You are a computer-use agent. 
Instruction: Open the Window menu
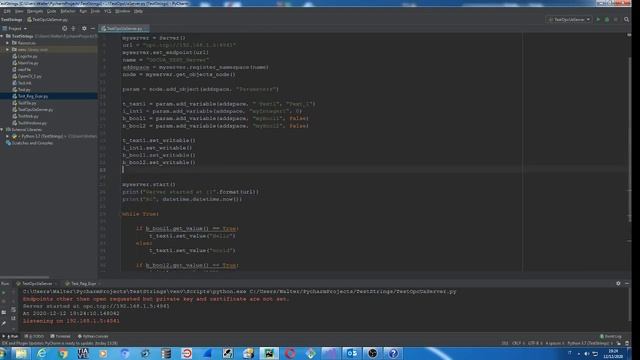click(122, 11)
